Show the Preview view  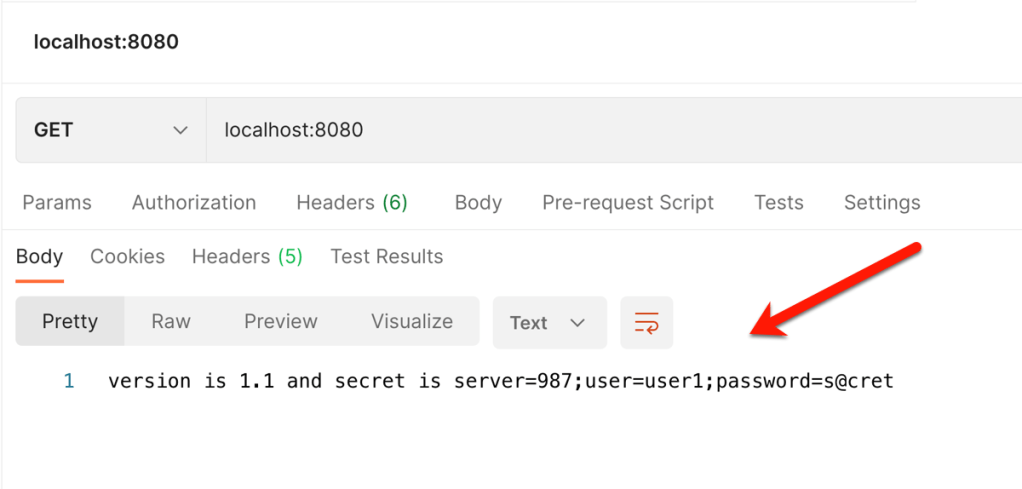[x=281, y=322]
